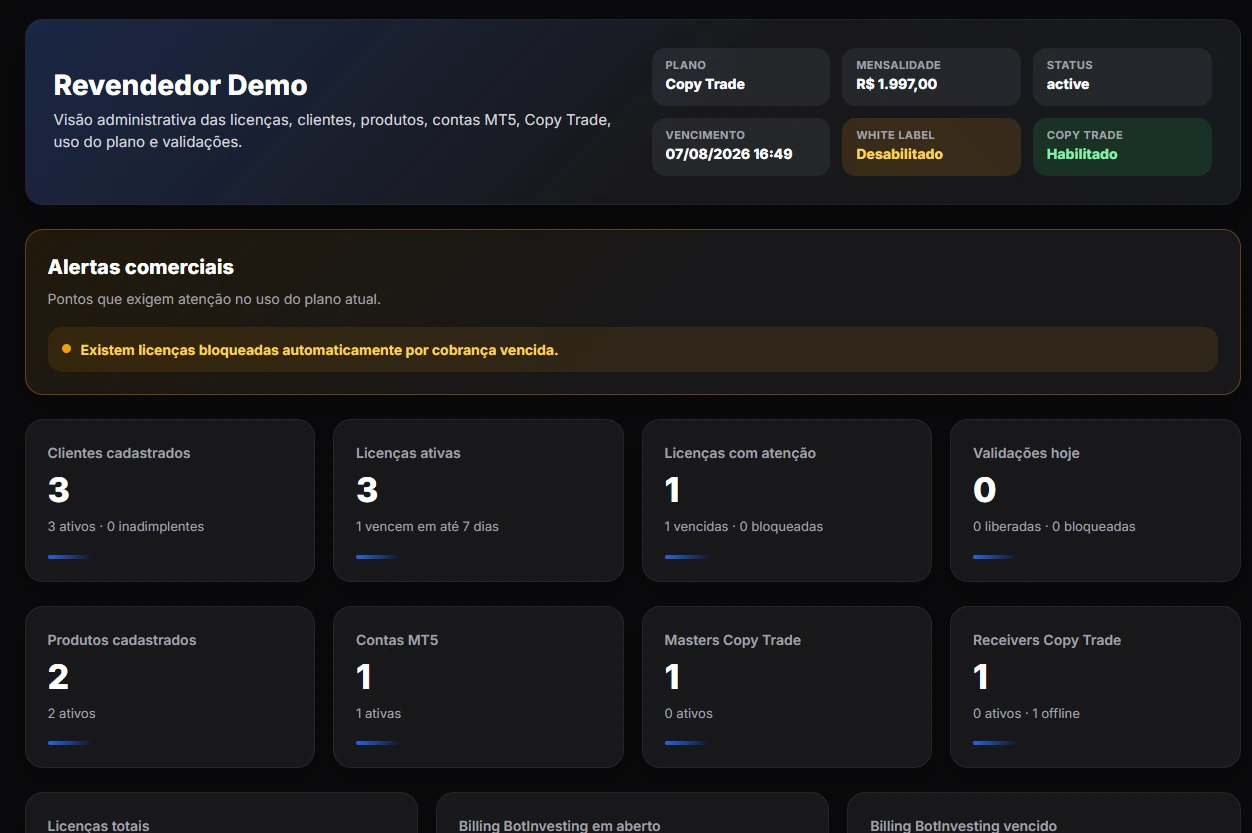This screenshot has width=1252, height=833.
Task: Open the blocked licenses alert message
Action: pyautogui.click(x=632, y=350)
